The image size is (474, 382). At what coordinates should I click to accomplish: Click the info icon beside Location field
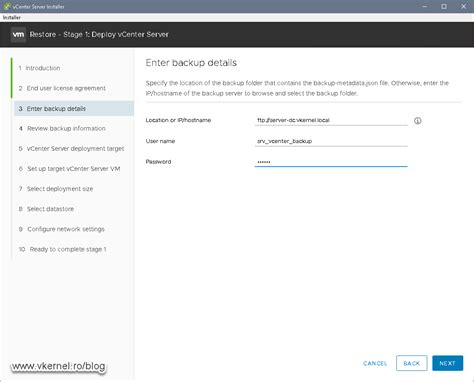417,121
